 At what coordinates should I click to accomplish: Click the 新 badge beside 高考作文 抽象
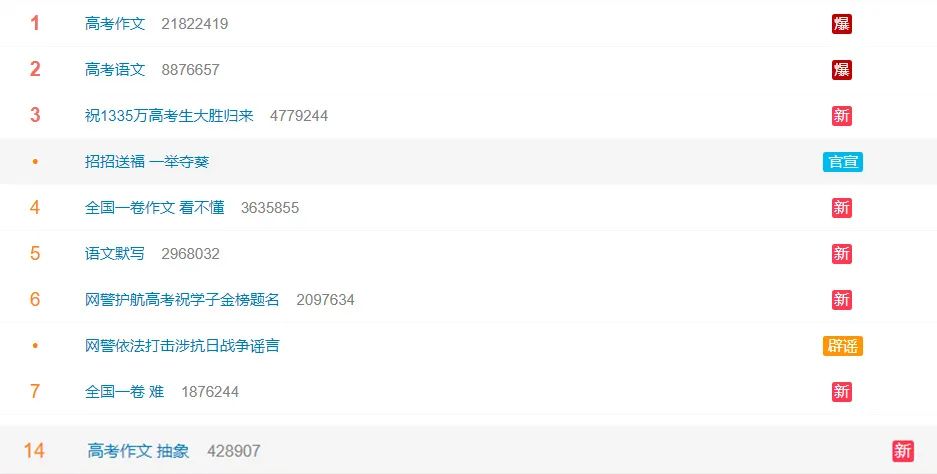tap(903, 451)
